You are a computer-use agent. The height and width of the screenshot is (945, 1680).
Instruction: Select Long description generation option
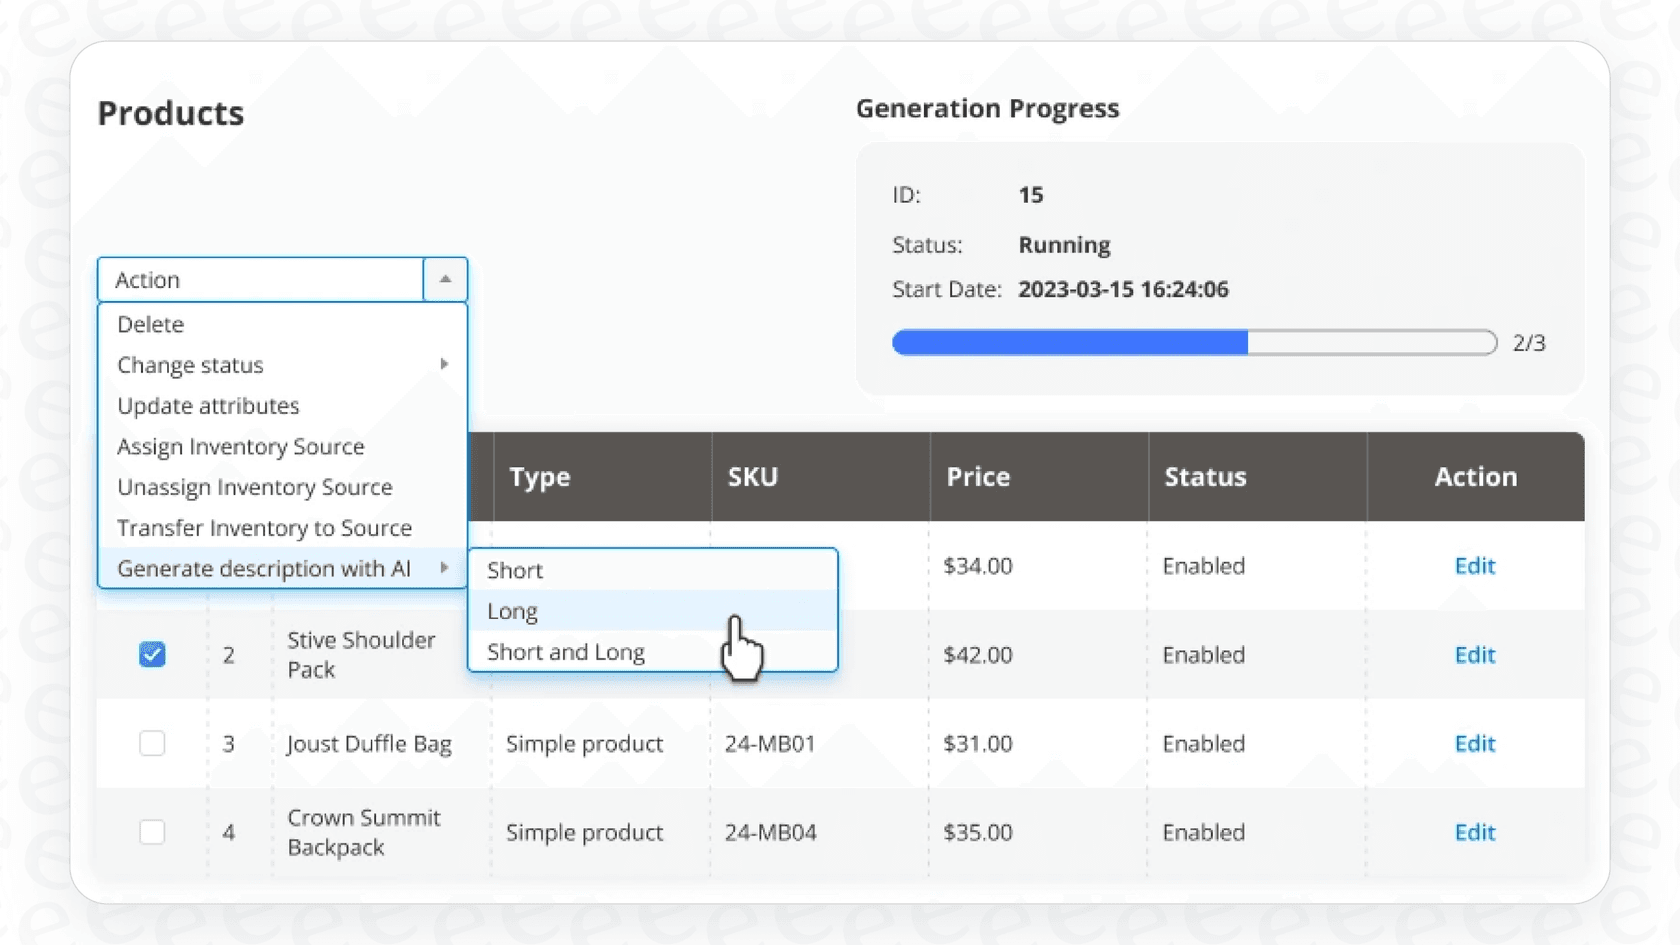(x=511, y=611)
